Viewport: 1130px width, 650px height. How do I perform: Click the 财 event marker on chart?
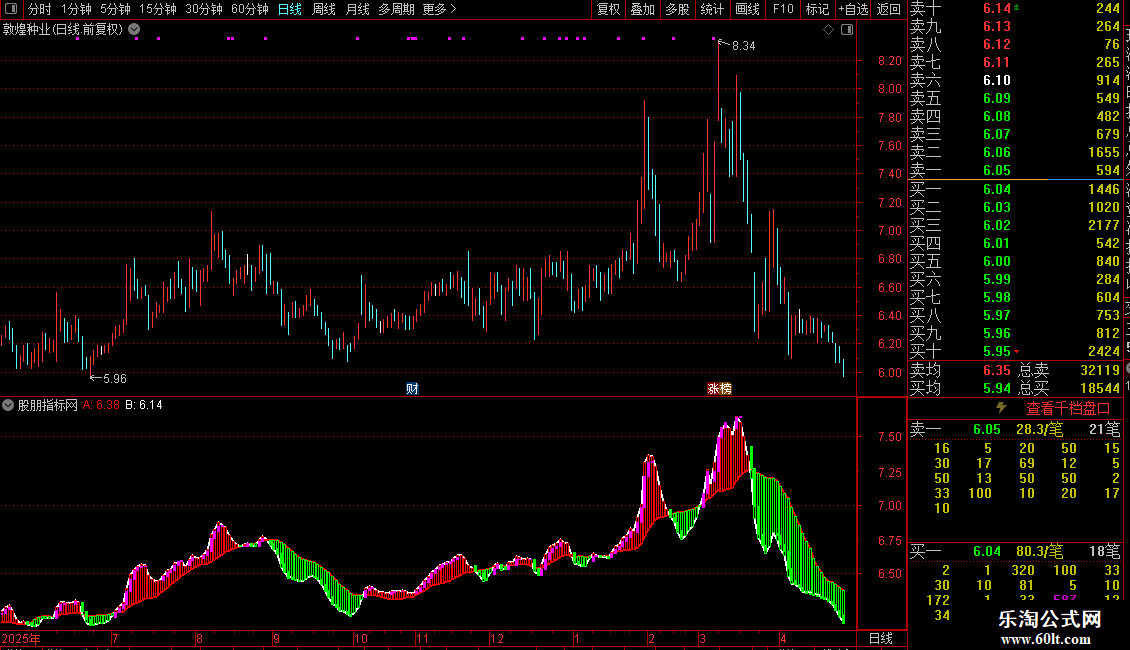point(412,388)
